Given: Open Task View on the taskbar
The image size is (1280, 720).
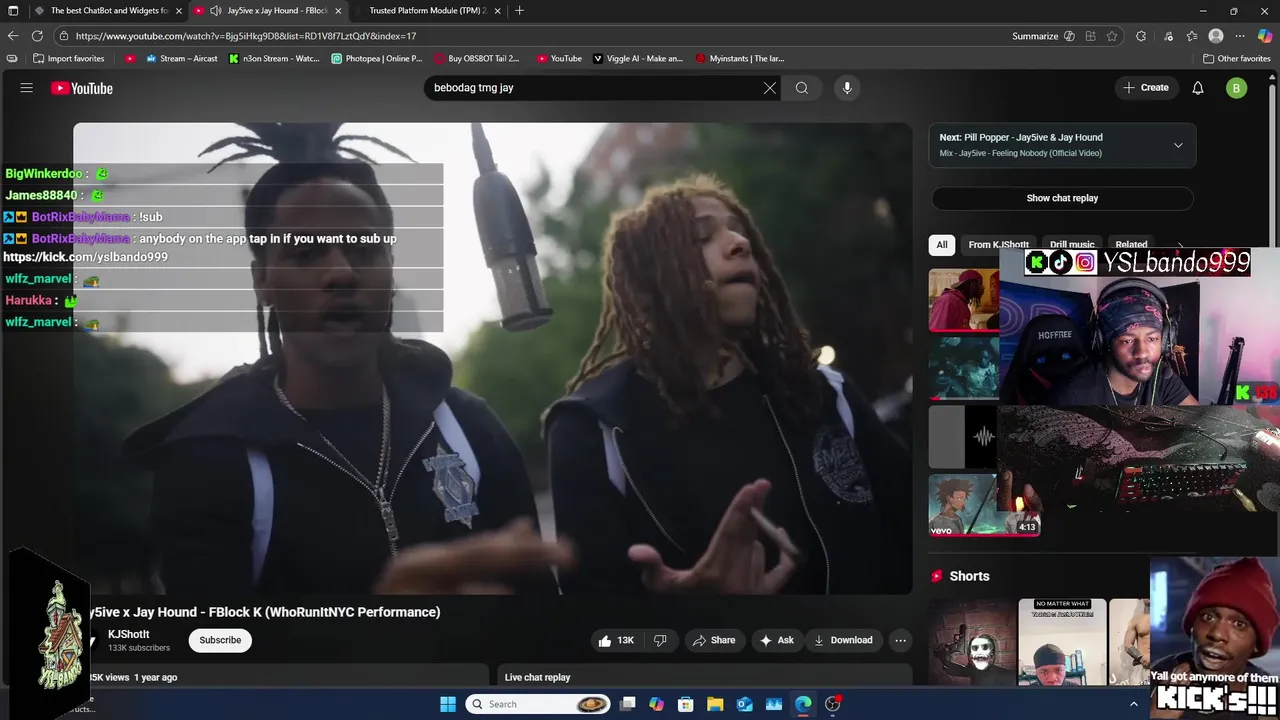Looking at the screenshot, I should (628, 704).
